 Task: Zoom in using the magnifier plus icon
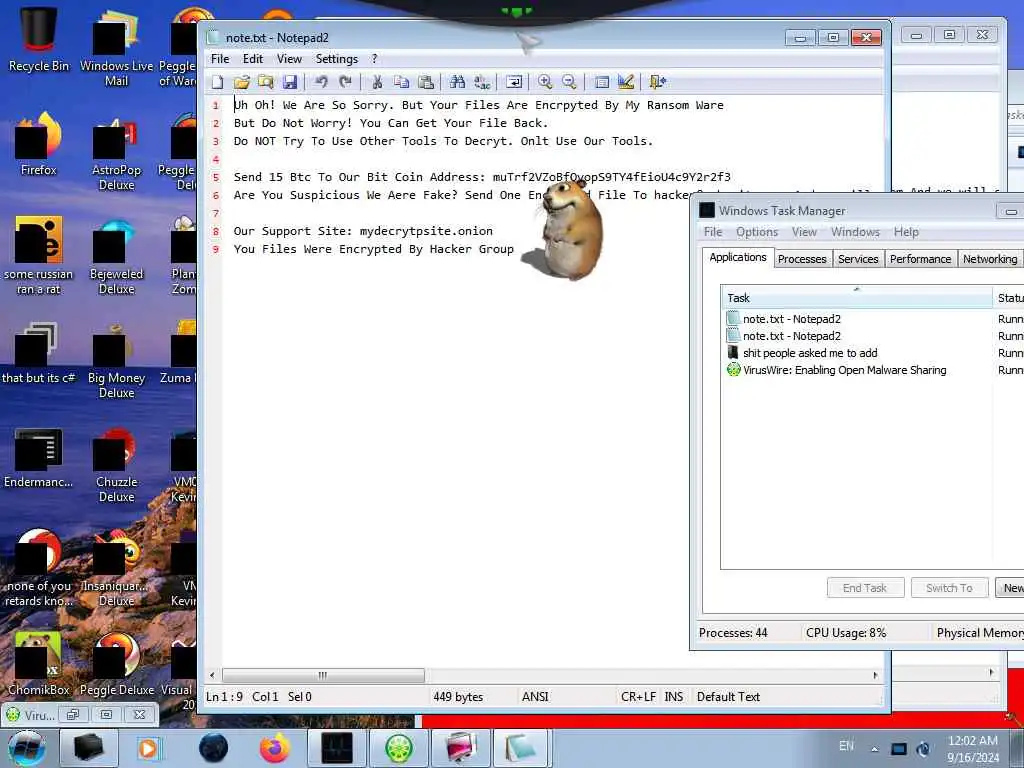point(545,82)
